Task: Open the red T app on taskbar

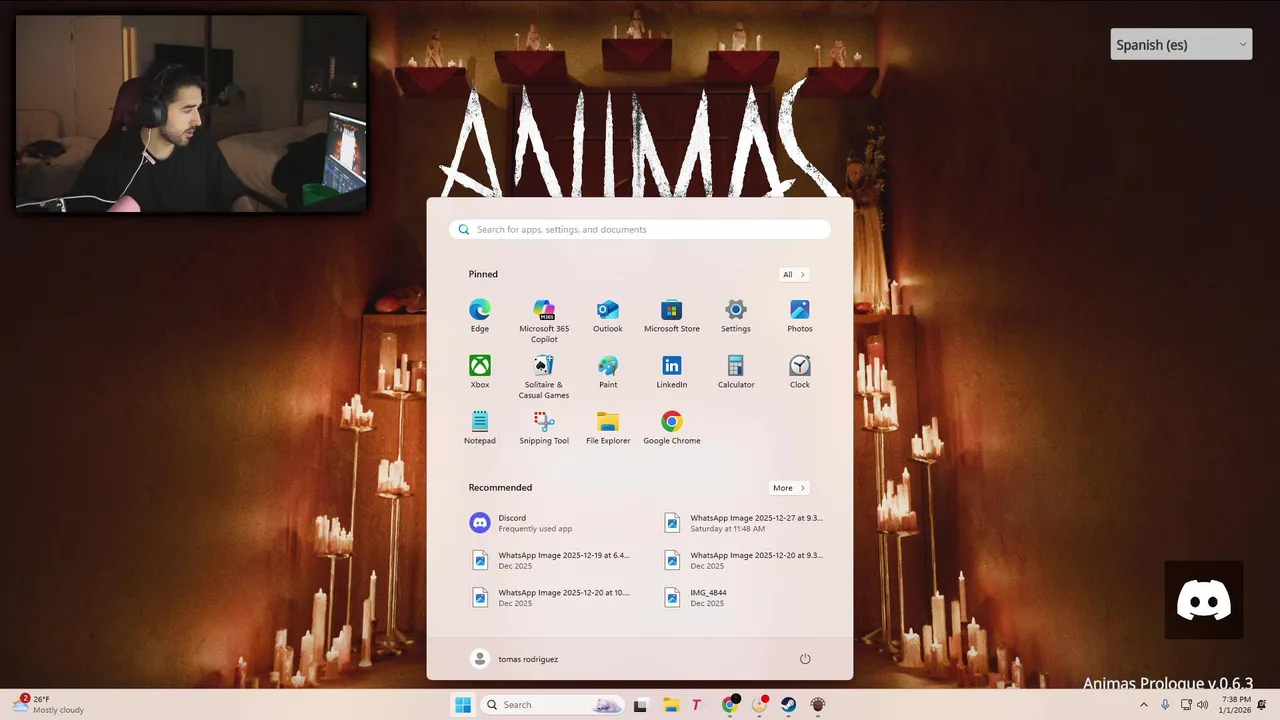Action: pos(697,705)
